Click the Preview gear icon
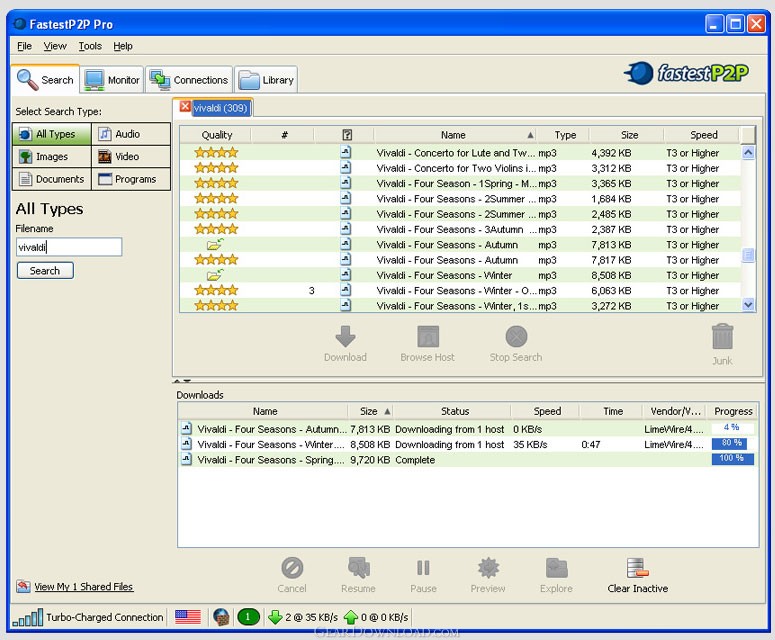This screenshot has width=775, height=640. pyautogui.click(x=488, y=568)
